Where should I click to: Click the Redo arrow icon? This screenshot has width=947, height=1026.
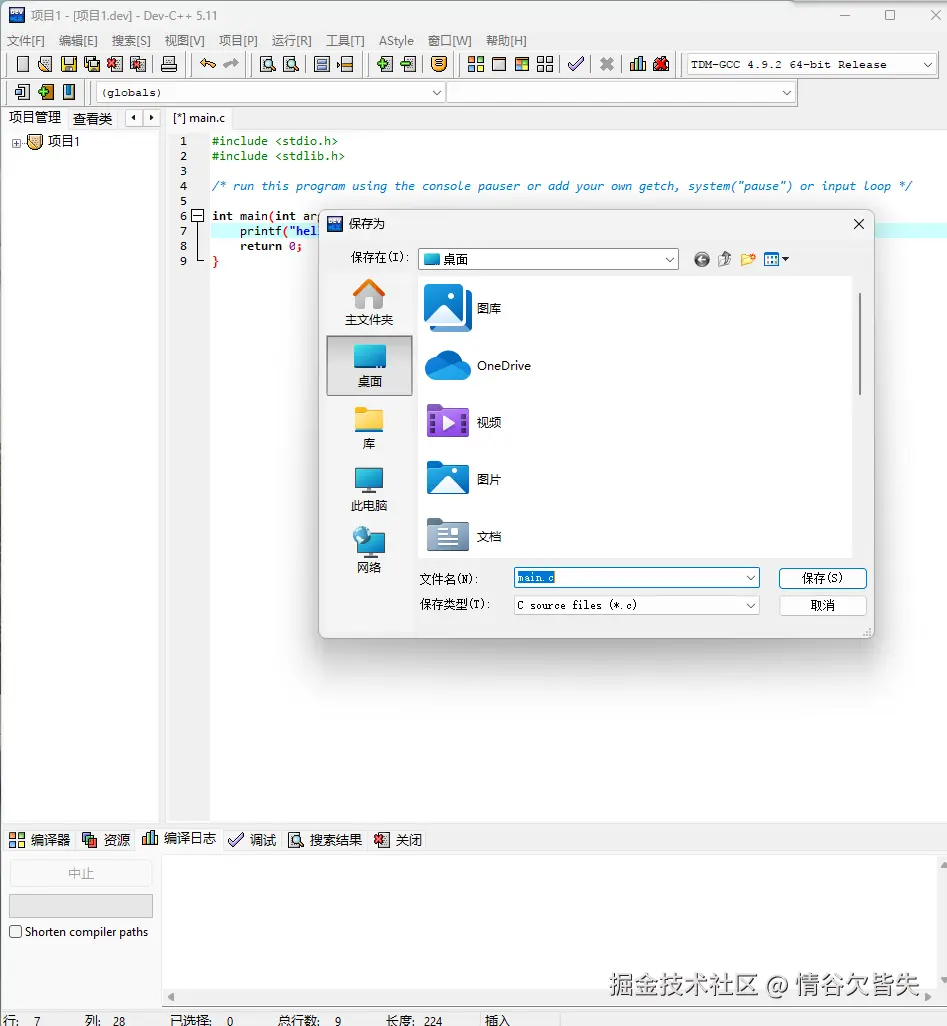231,63
